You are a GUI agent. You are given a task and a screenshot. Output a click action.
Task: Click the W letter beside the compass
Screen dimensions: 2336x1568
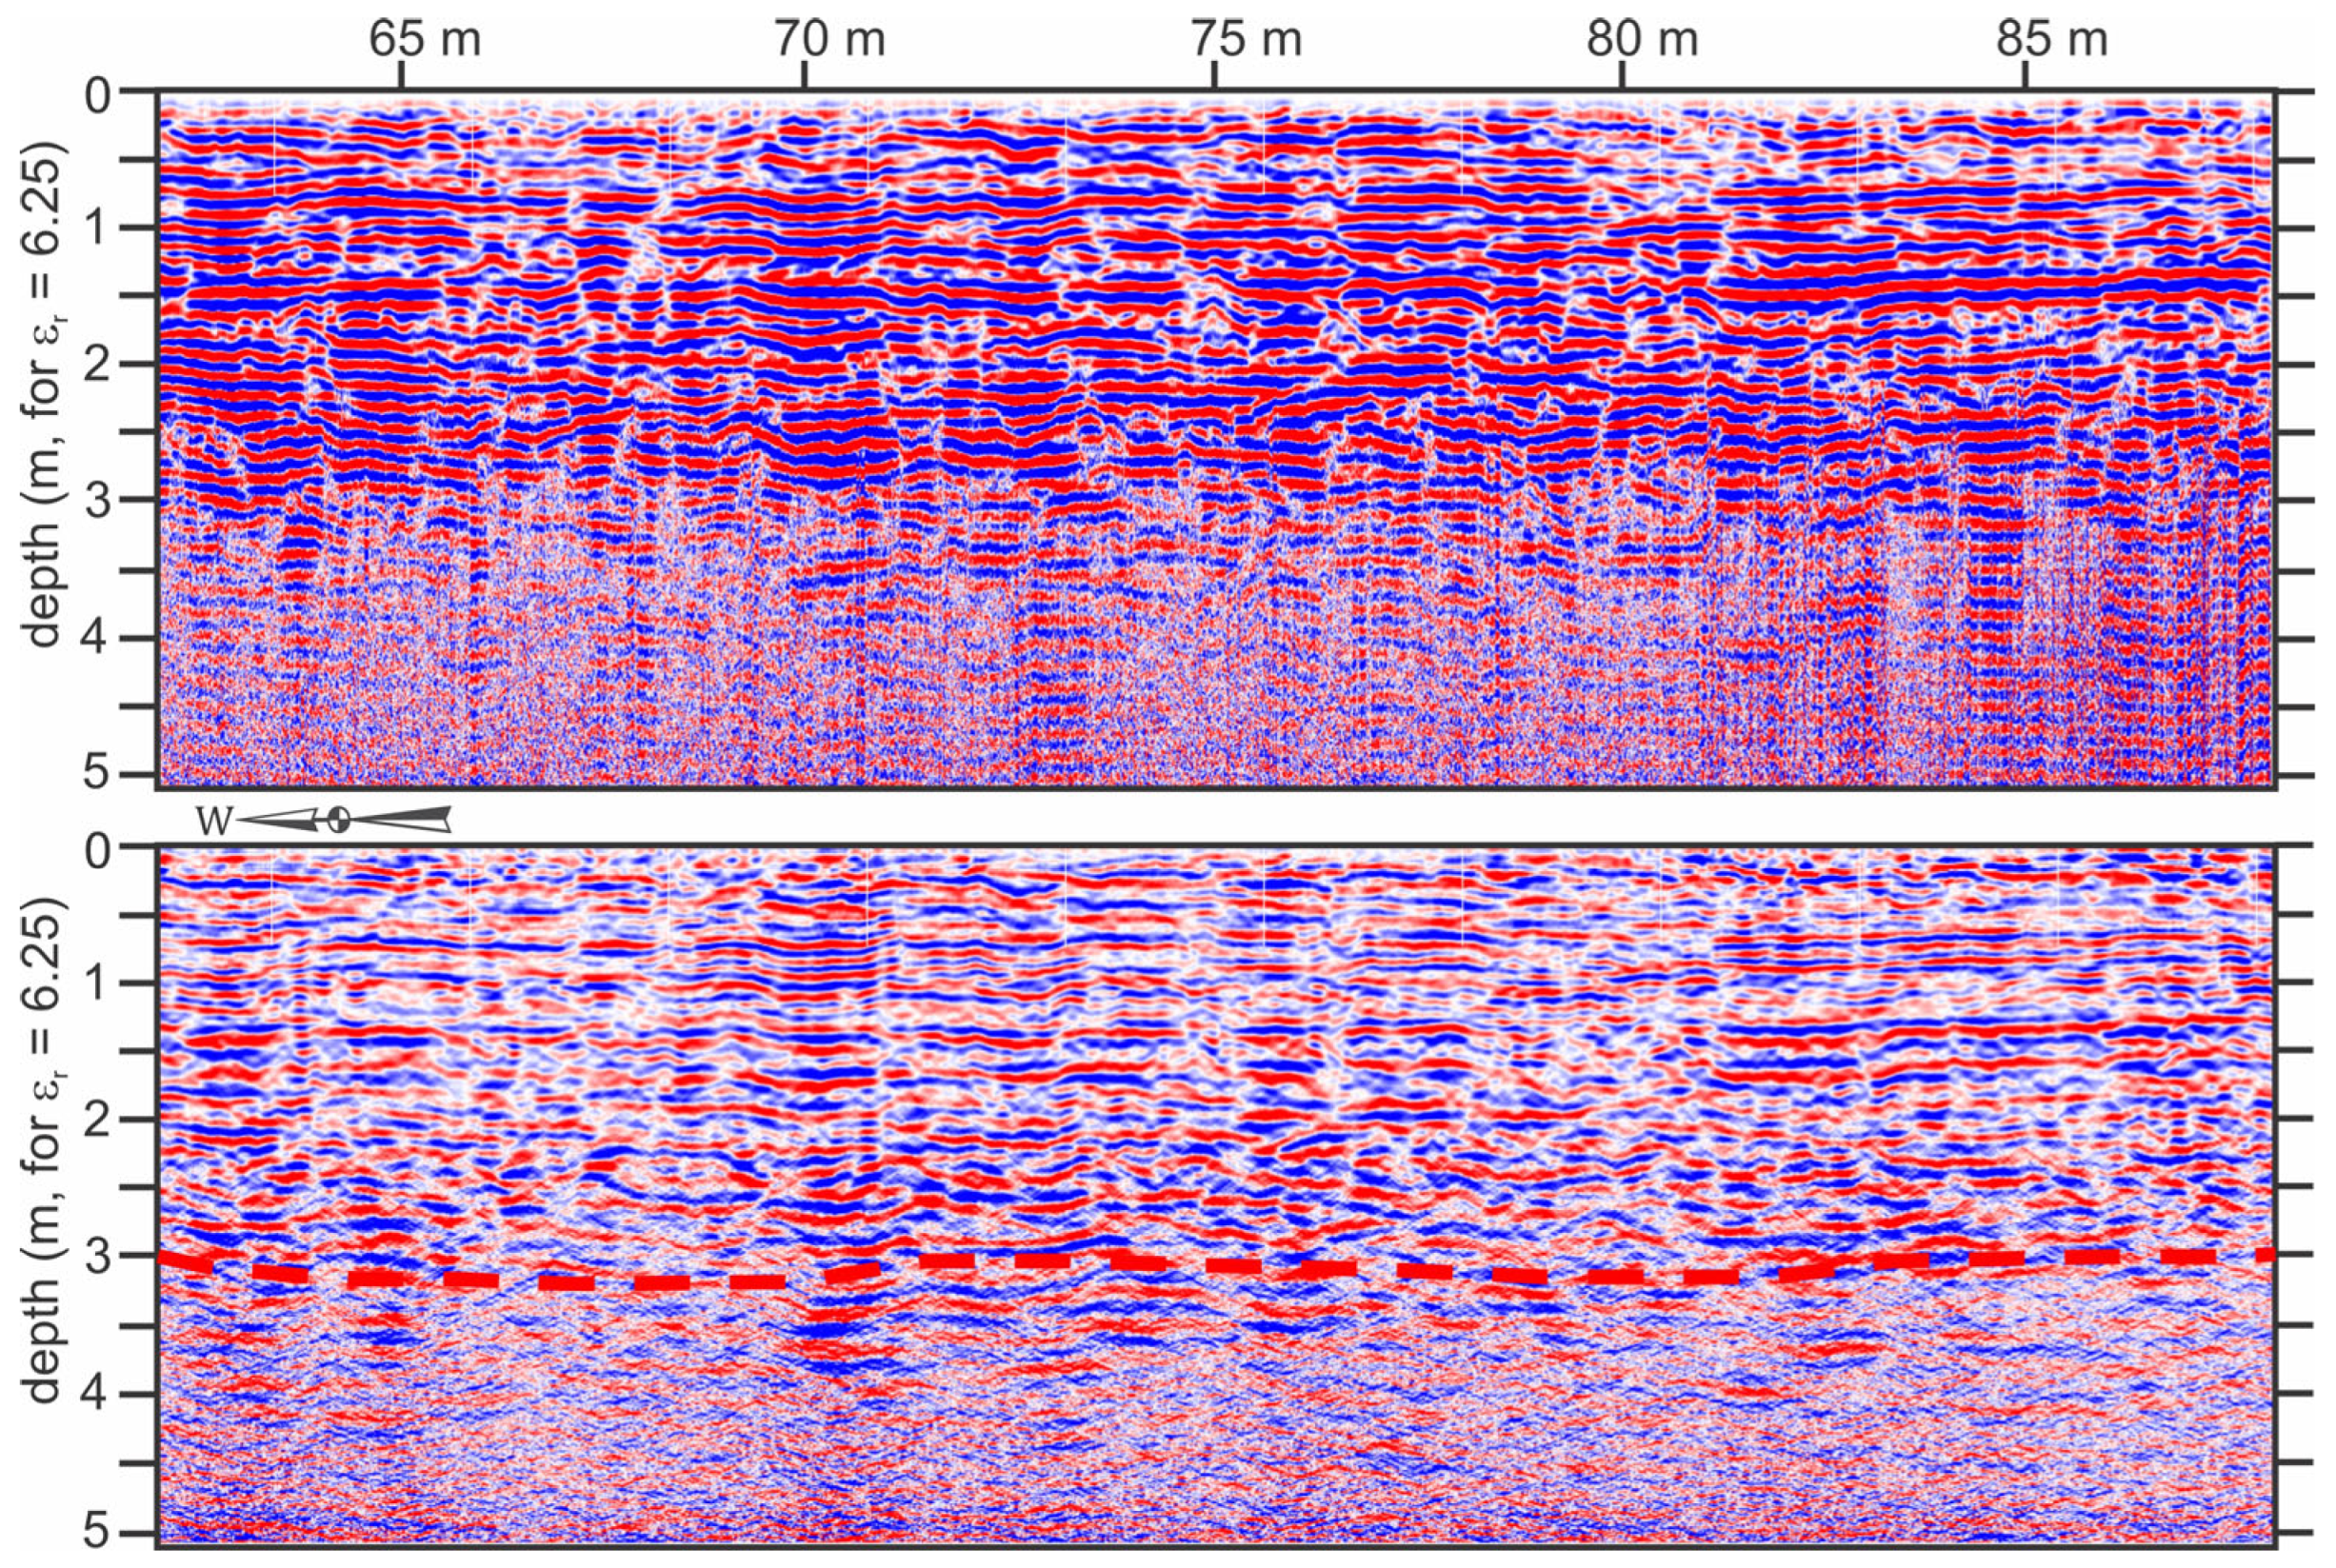(x=214, y=822)
